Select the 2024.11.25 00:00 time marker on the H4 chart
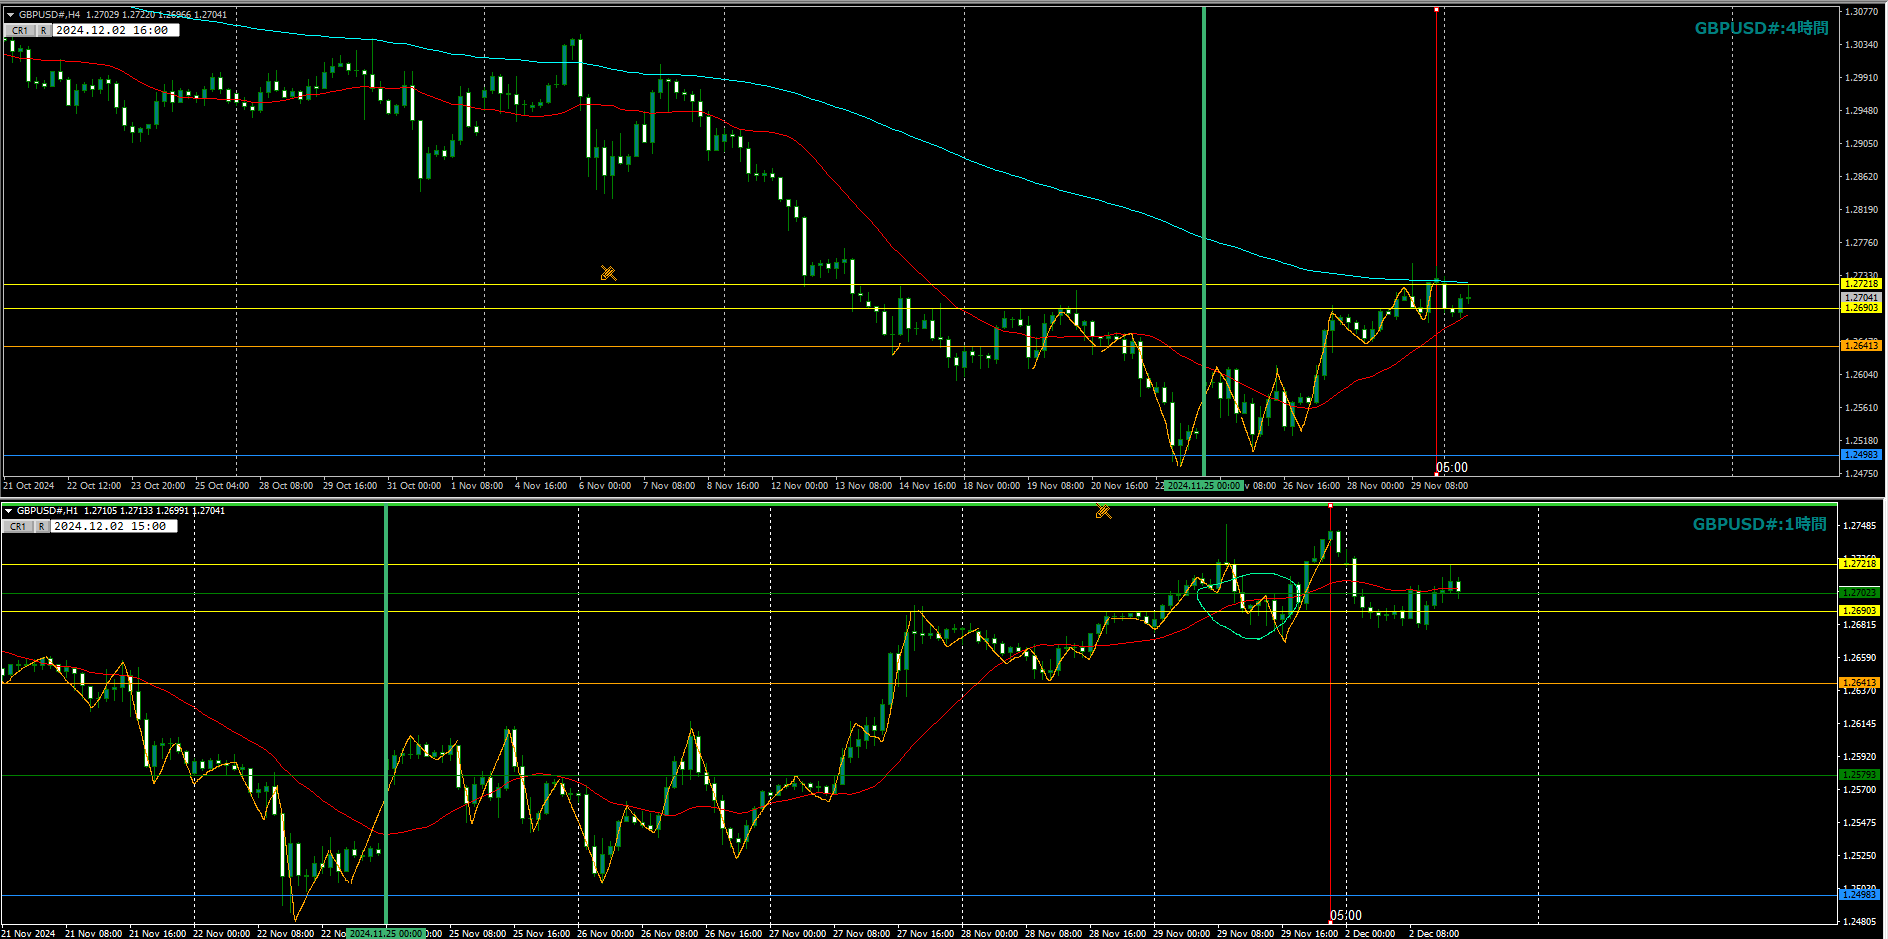Screen dimensions: 1888x939 [x=1204, y=486]
